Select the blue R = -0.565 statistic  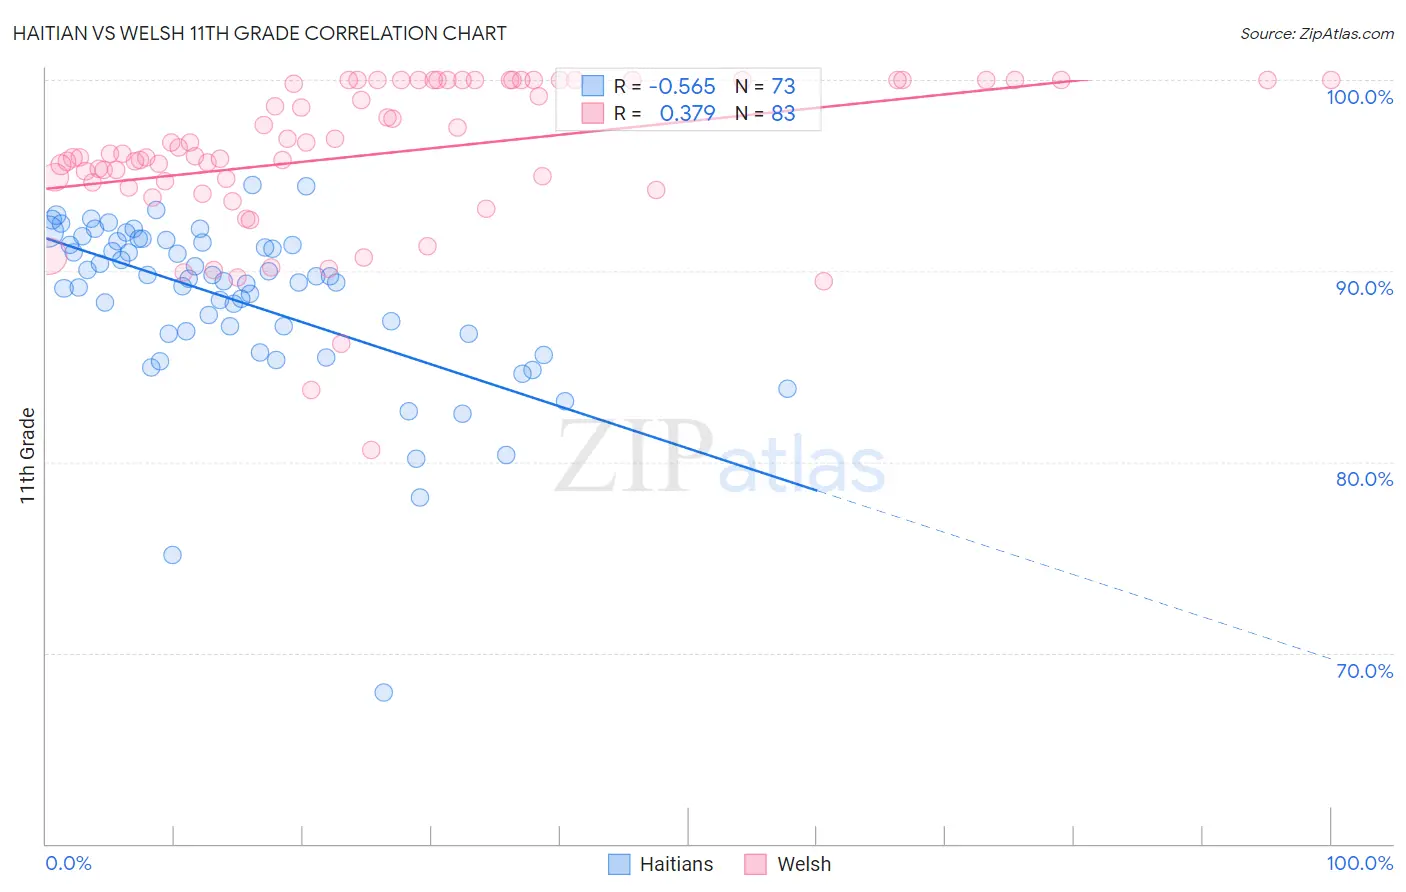(665, 86)
